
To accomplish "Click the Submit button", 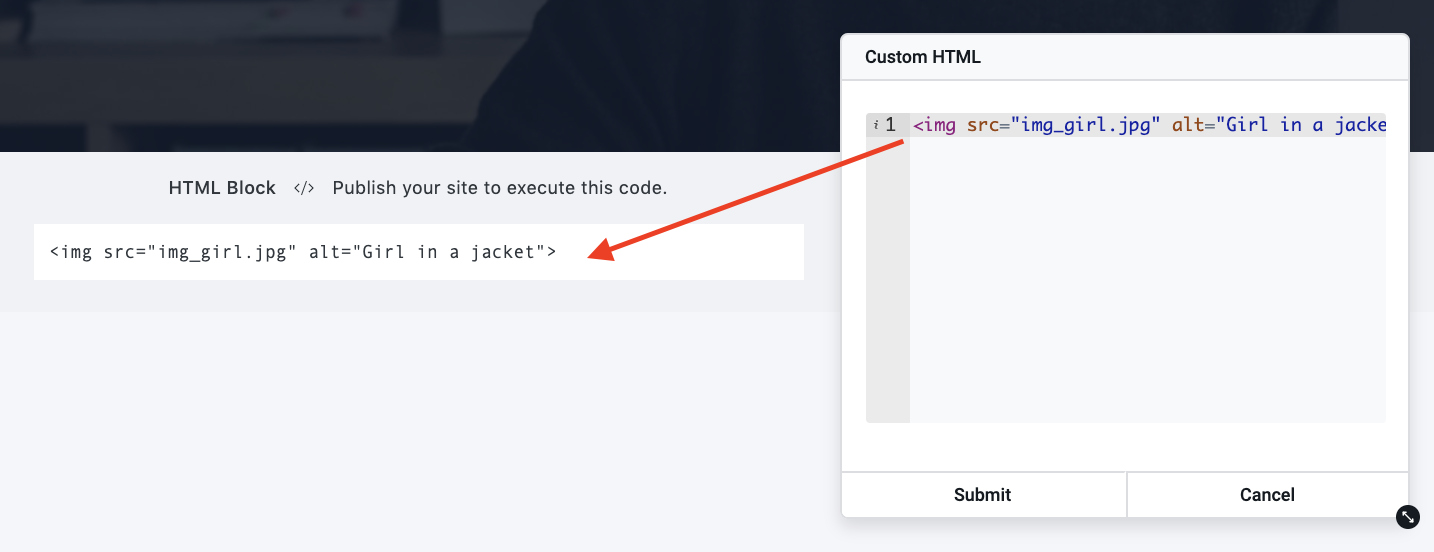I will (x=983, y=495).
